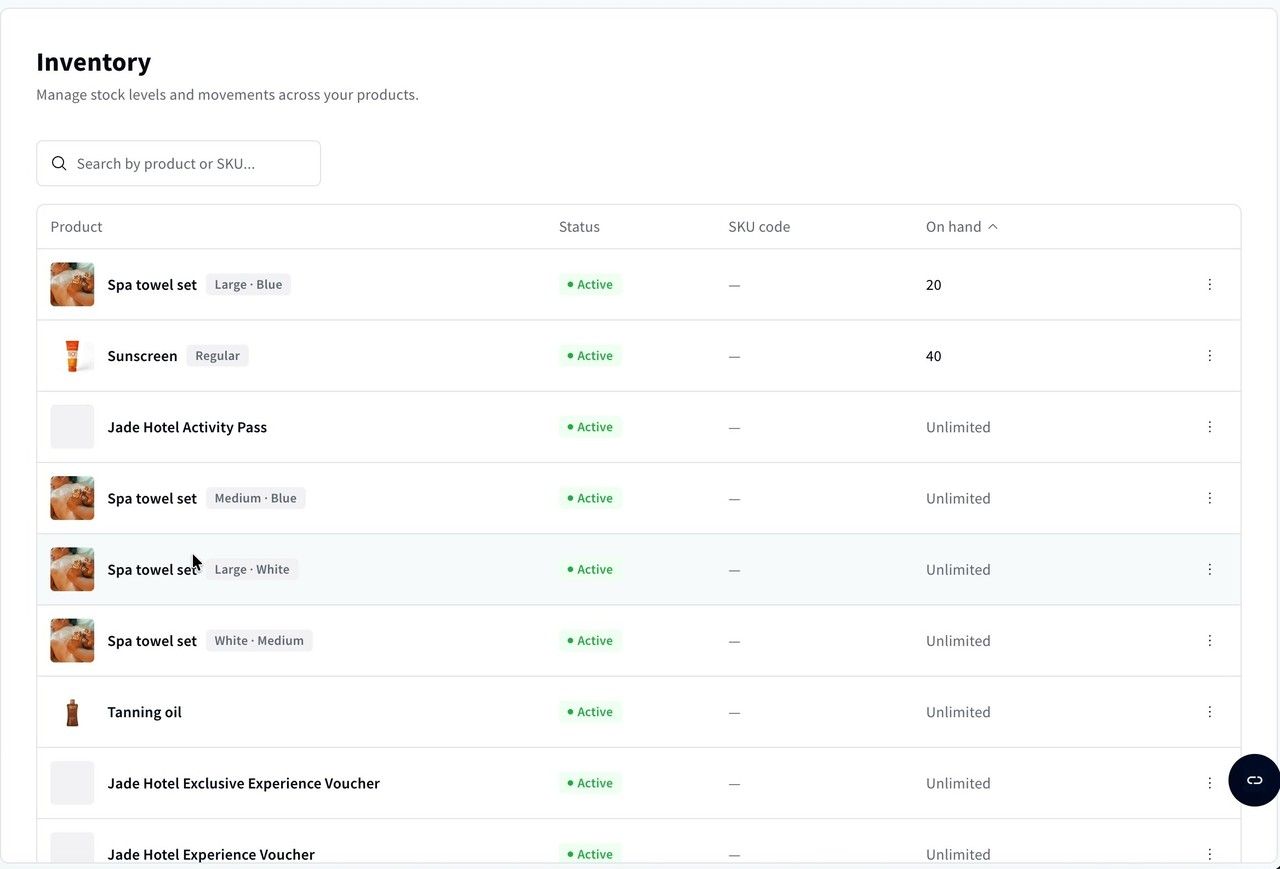
Task: Click the On hand column header label
Action: click(x=953, y=227)
